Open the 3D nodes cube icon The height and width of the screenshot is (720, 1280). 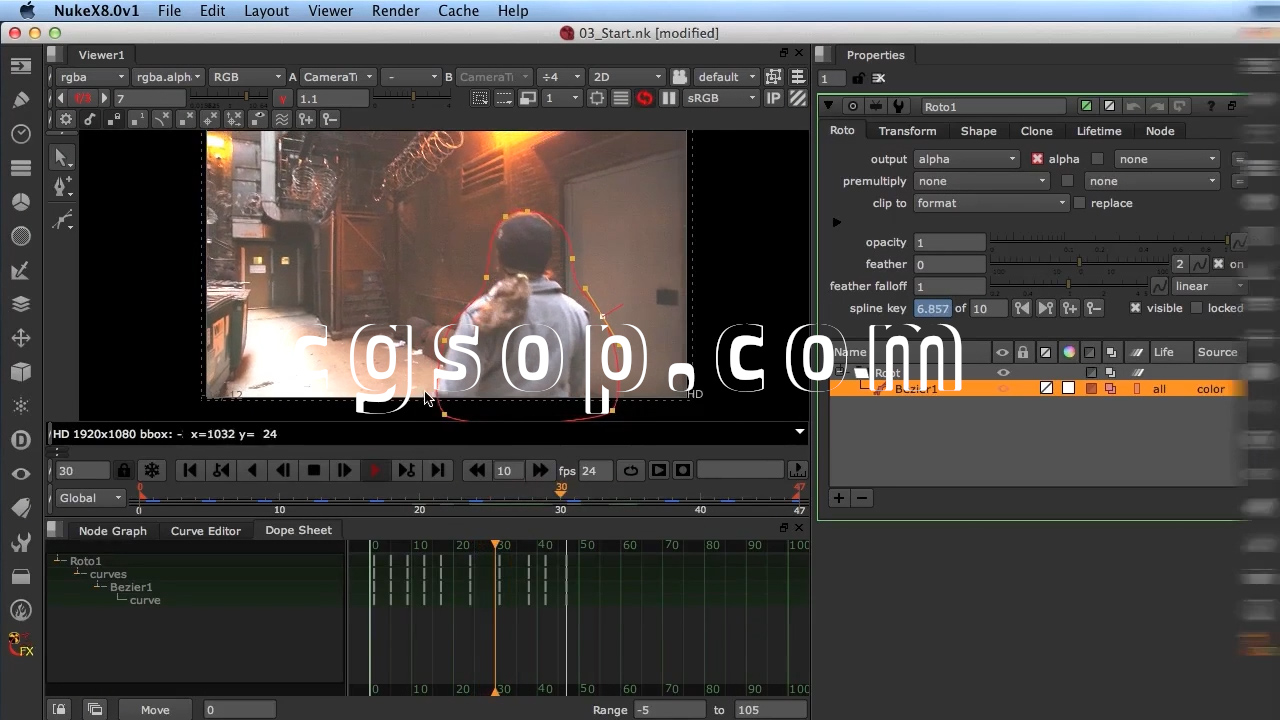point(21,372)
